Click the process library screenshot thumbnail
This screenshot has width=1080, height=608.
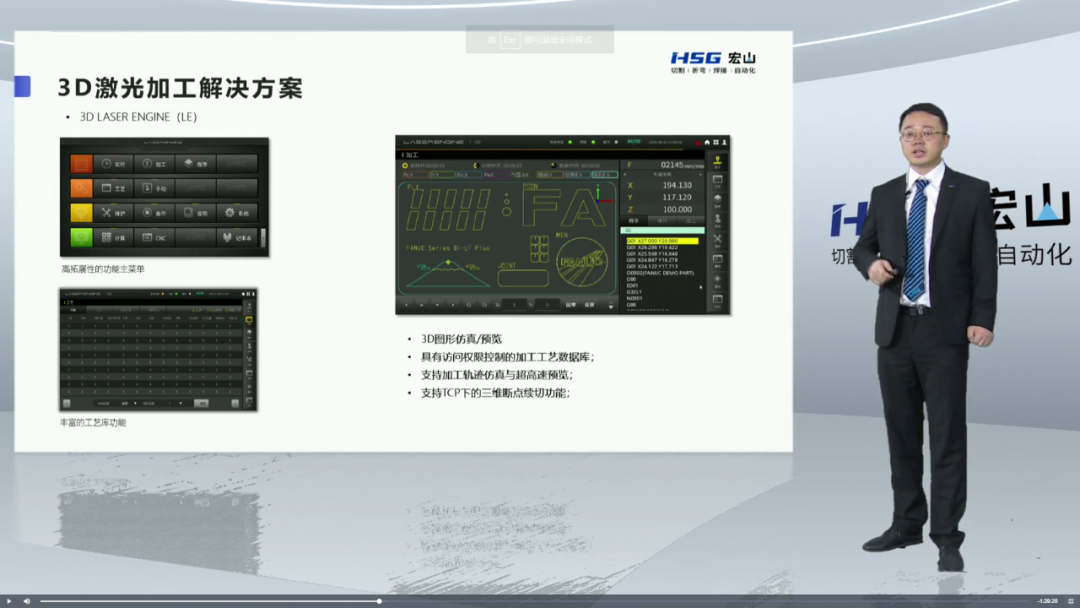[158, 350]
